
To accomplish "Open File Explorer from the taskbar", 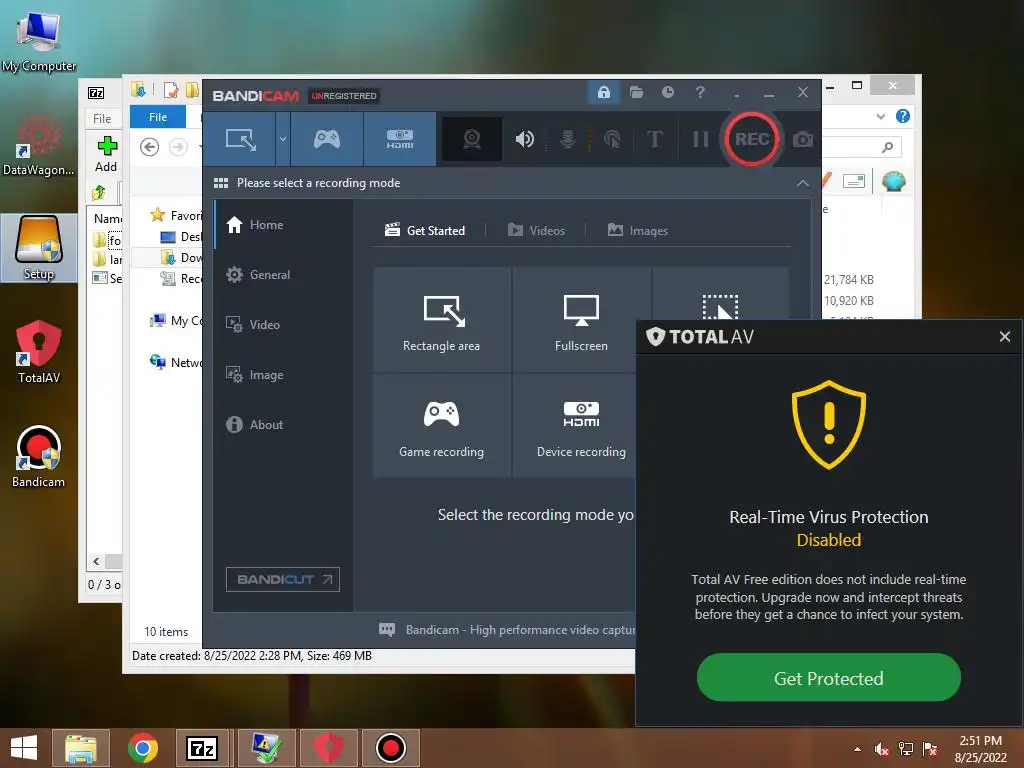I will tap(81, 748).
